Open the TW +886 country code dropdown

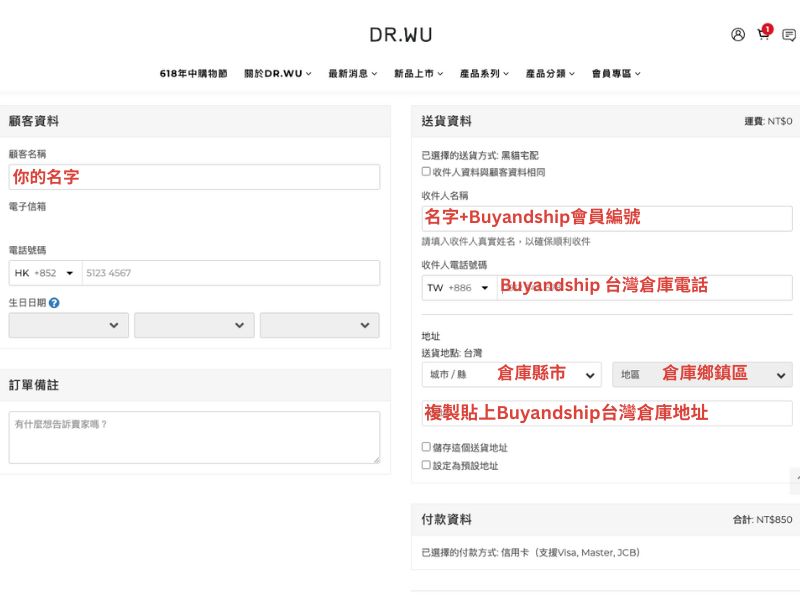(459, 287)
